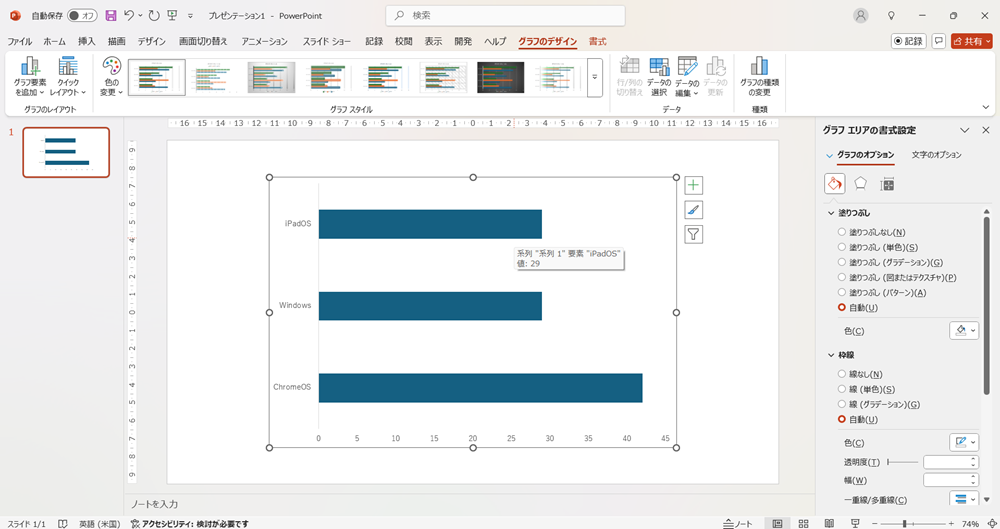Collapse the 枠線 section
The width and height of the screenshot is (1000, 529).
(x=831, y=355)
